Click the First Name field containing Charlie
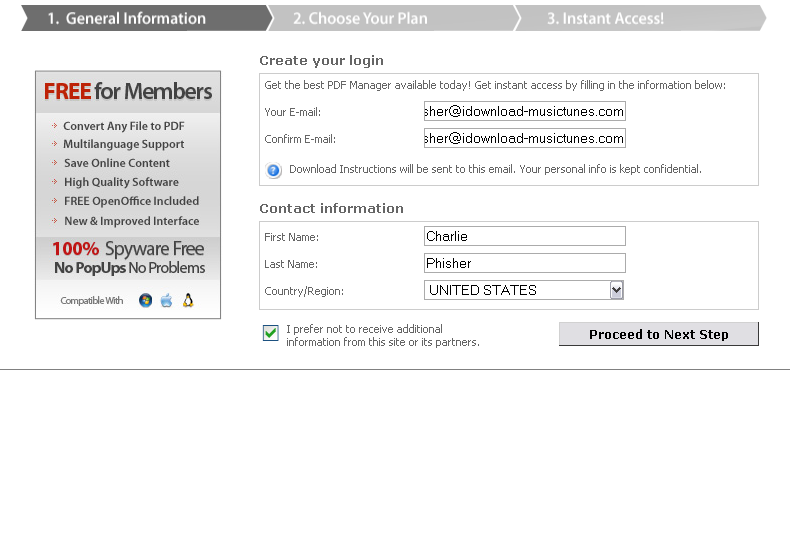Image resolution: width=790 pixels, height=550 pixels. coord(524,236)
